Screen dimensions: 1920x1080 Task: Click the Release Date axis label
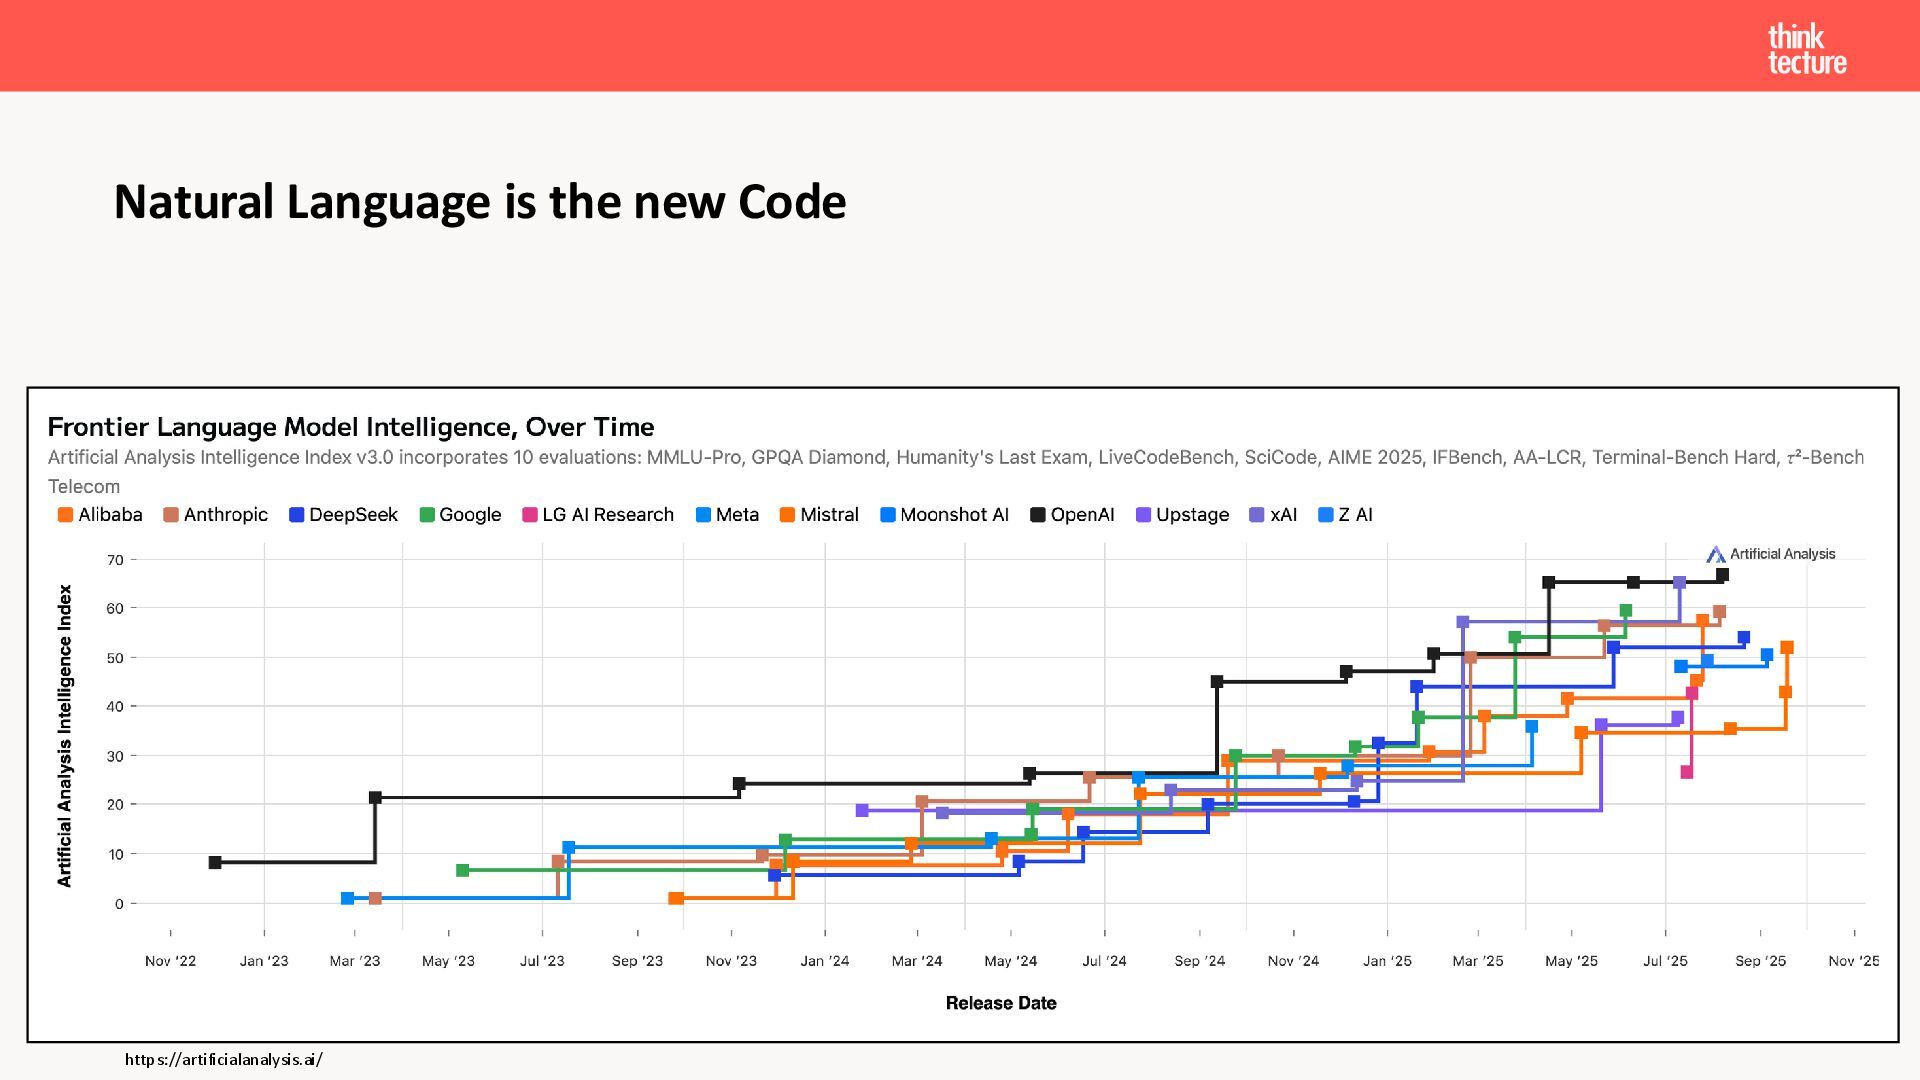pyautogui.click(x=1001, y=1003)
